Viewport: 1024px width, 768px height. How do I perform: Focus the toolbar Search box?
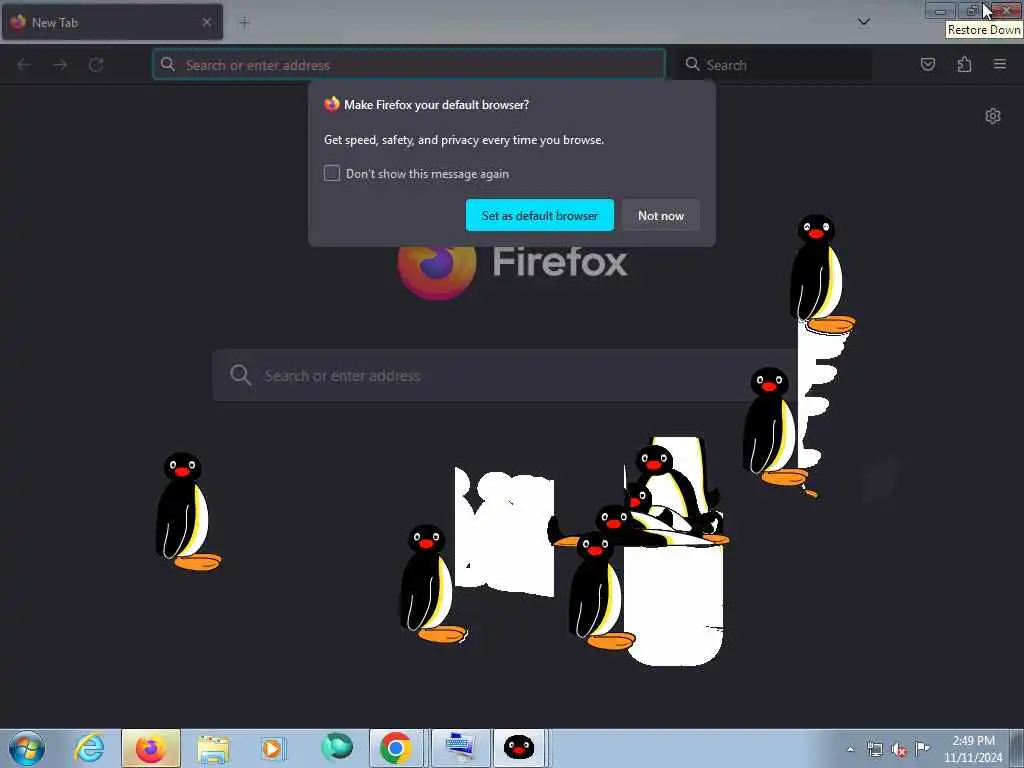774,65
